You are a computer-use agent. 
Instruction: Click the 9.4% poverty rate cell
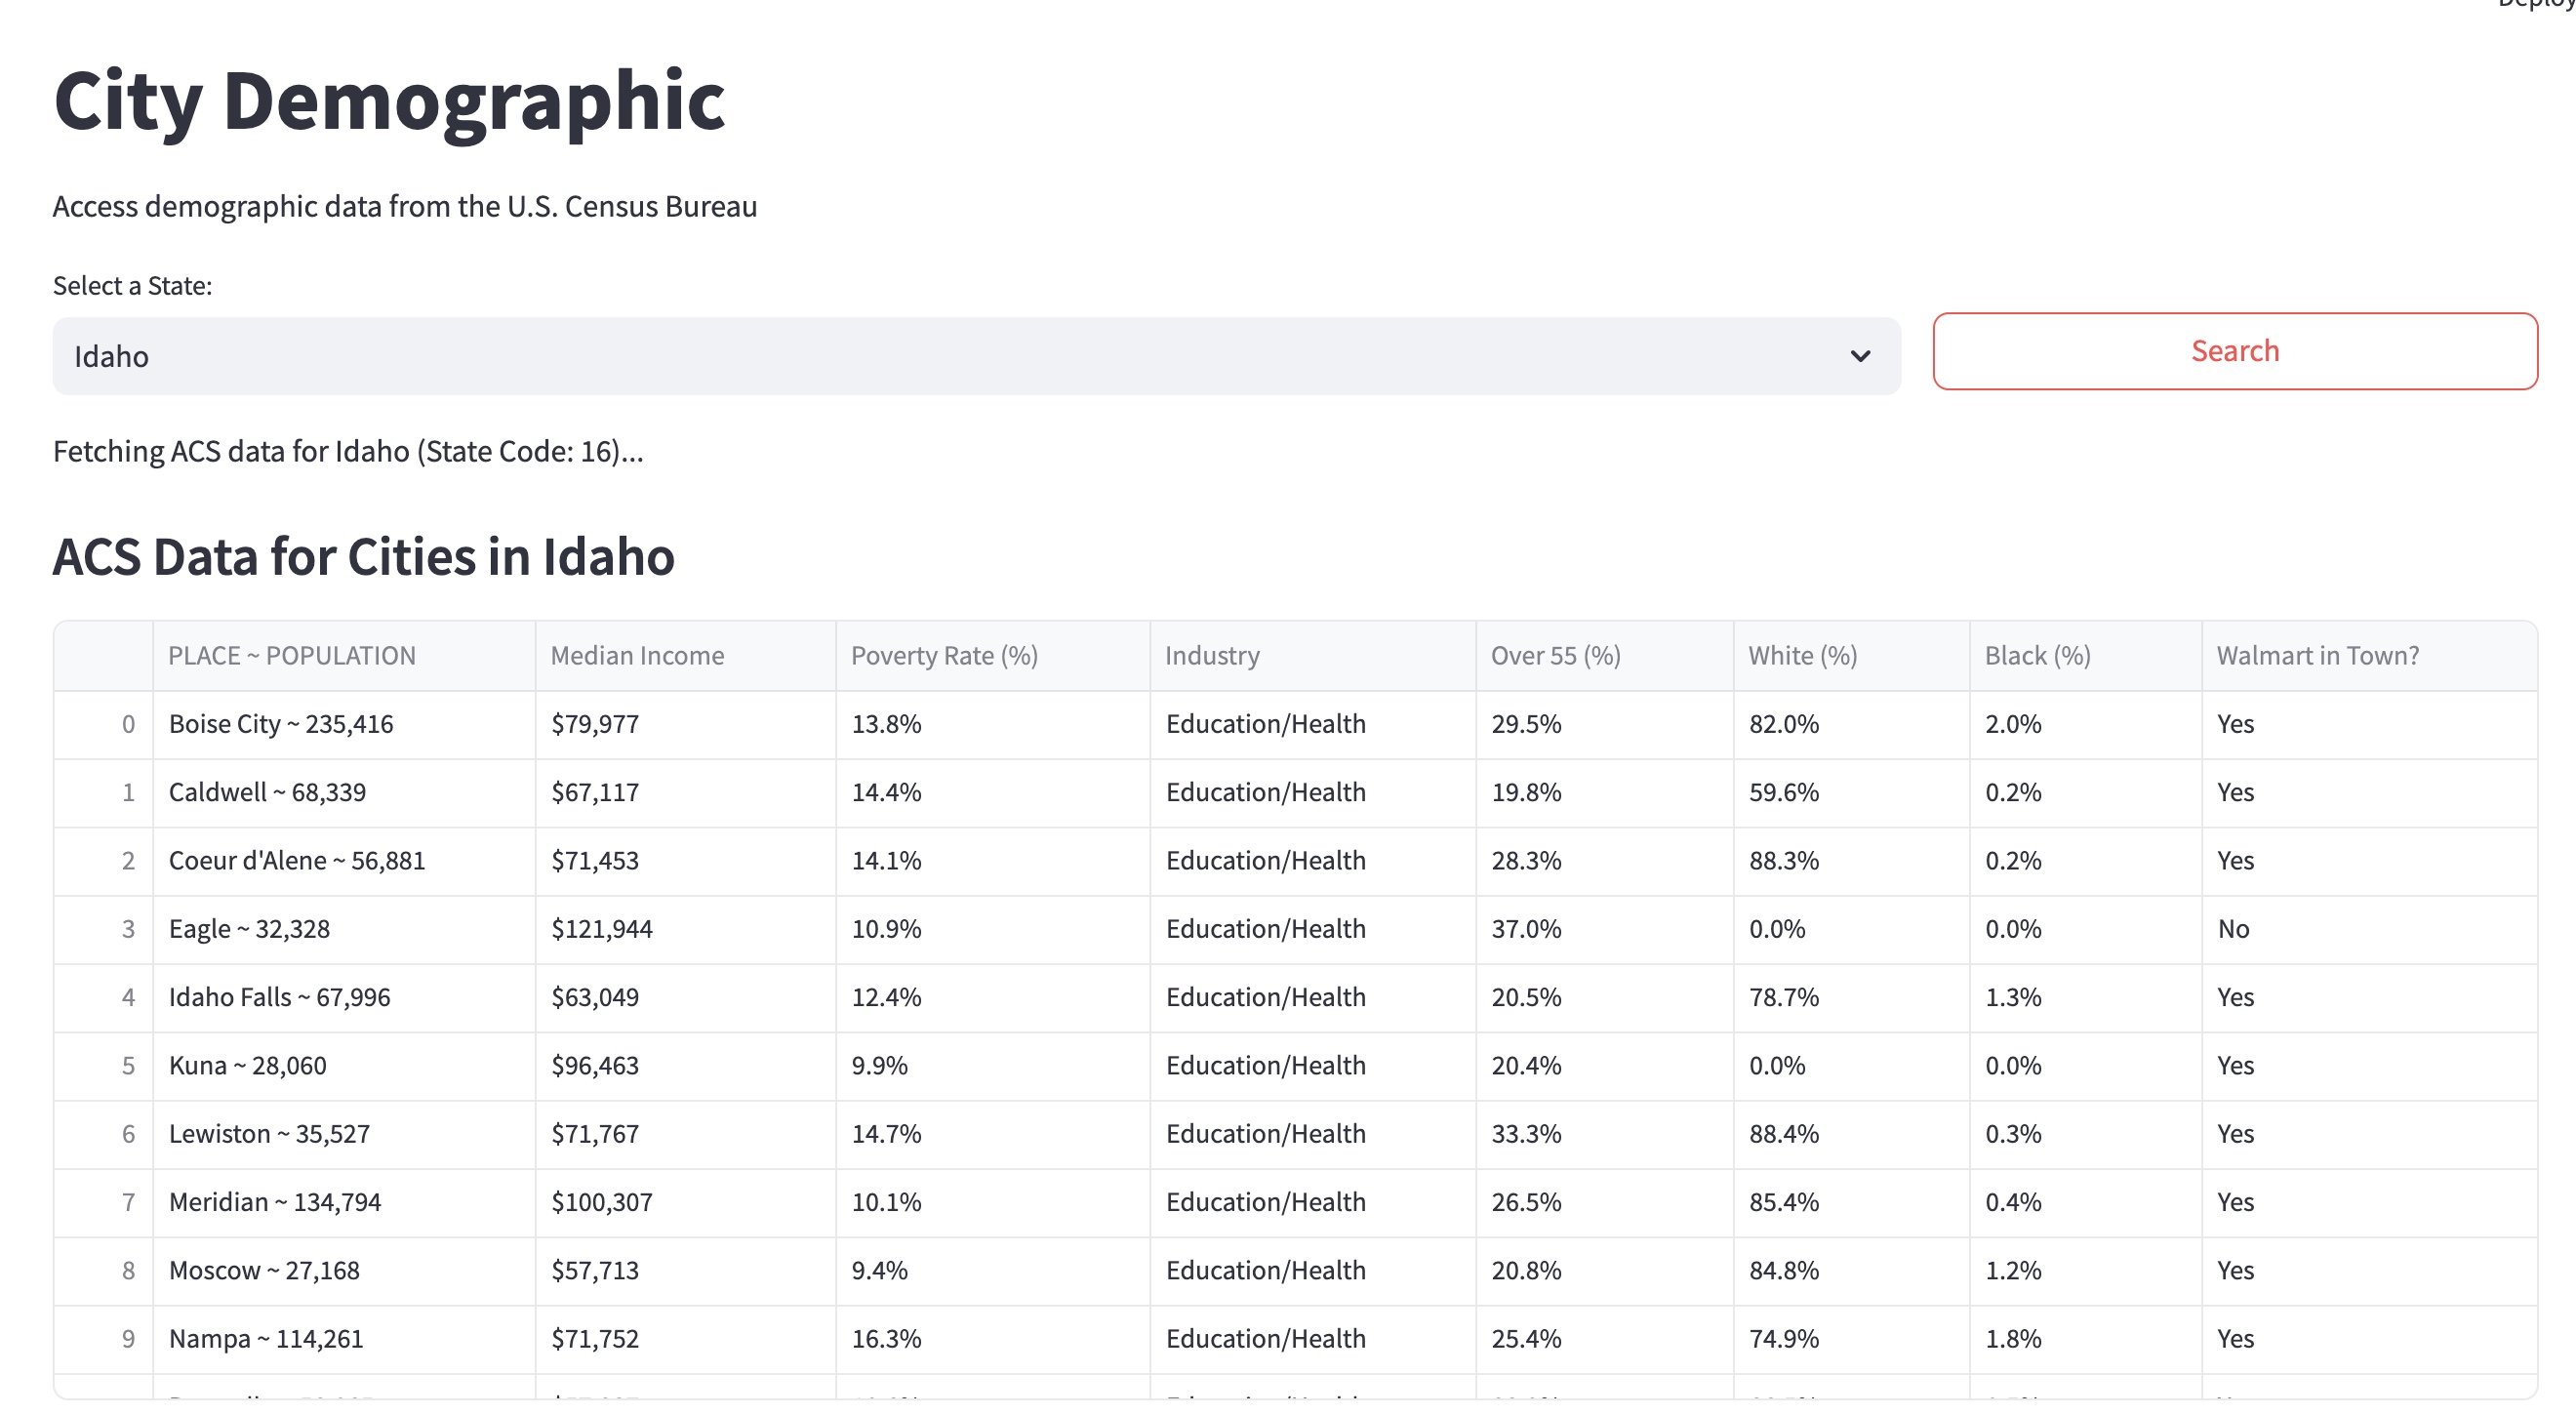[992, 1271]
